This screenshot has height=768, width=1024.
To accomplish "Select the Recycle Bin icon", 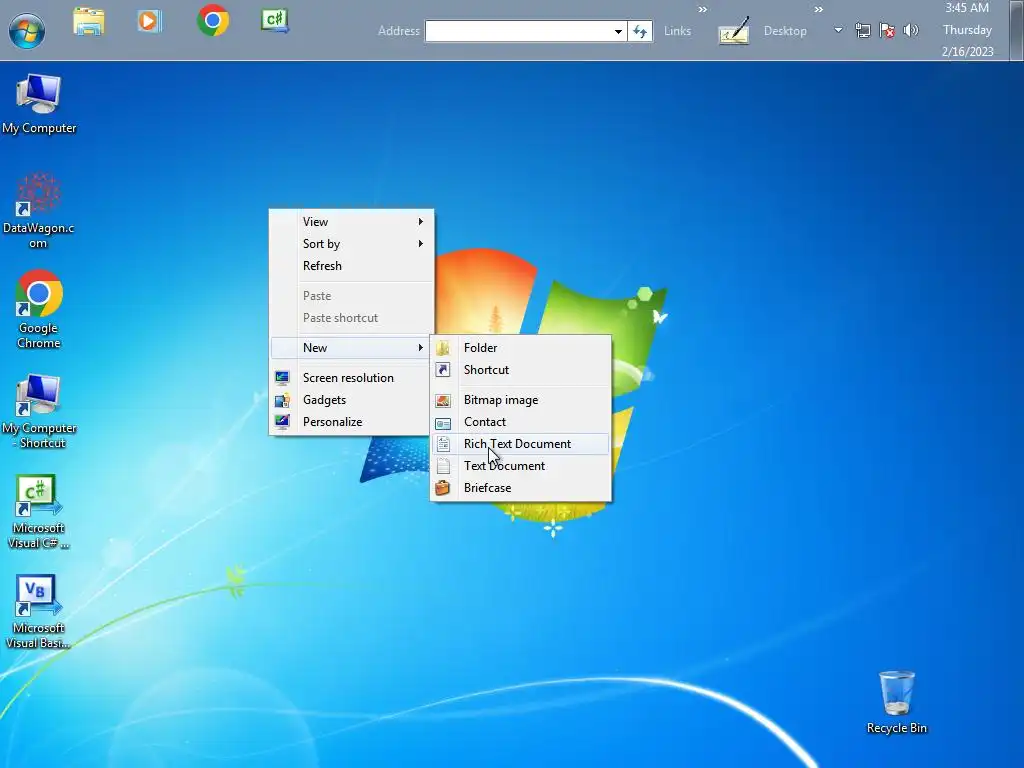I will tap(897, 703).
